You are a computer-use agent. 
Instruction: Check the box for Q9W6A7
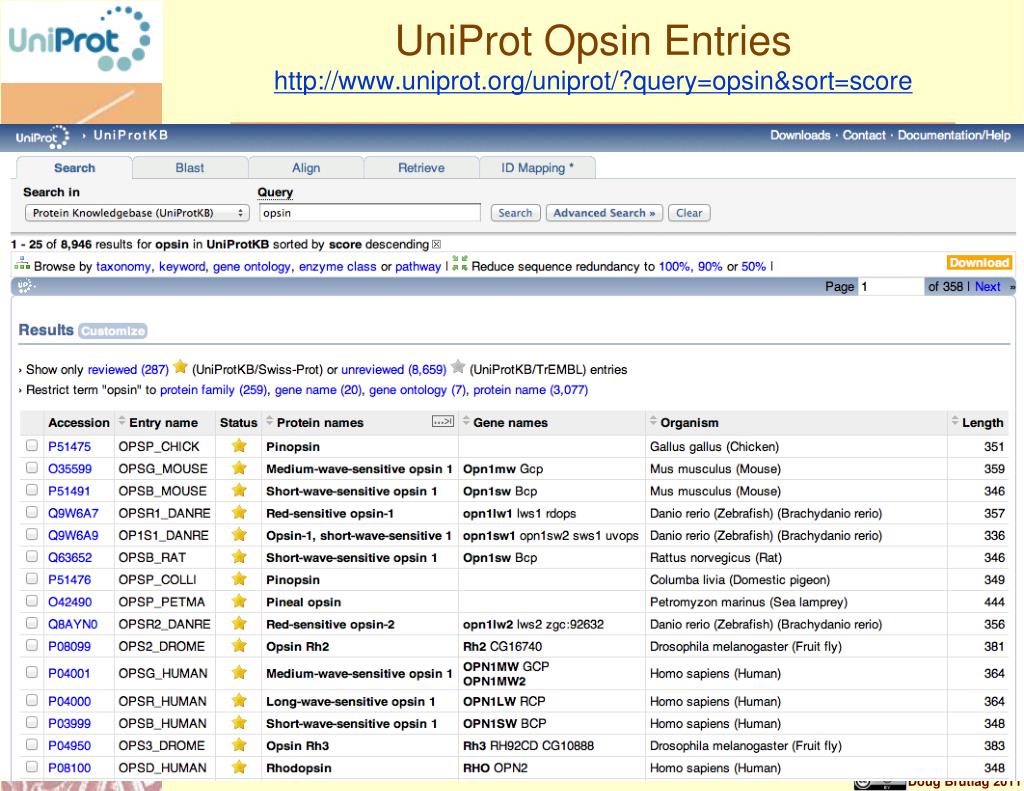click(x=31, y=512)
